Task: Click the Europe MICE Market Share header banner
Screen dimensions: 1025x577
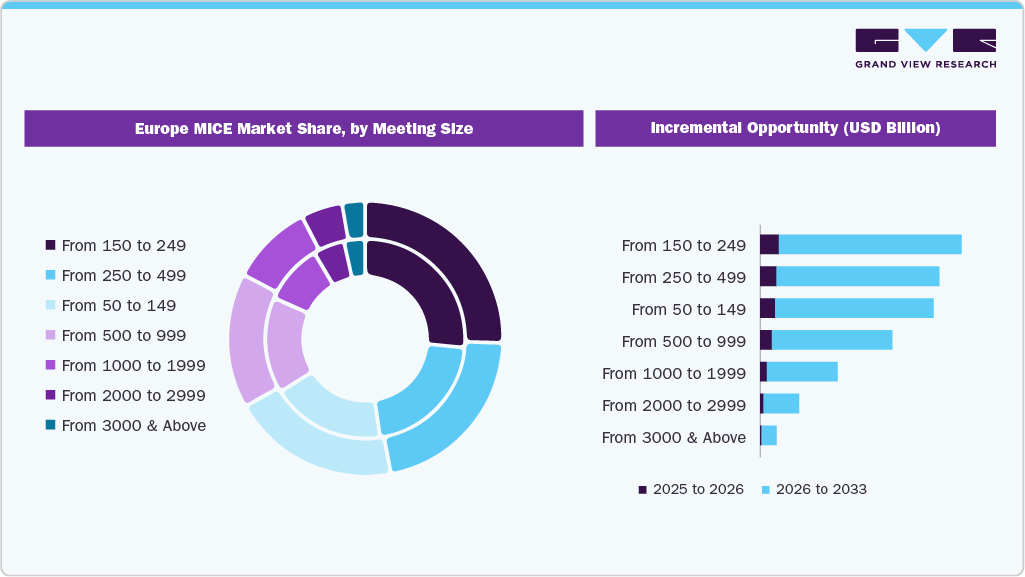Action: tap(304, 128)
